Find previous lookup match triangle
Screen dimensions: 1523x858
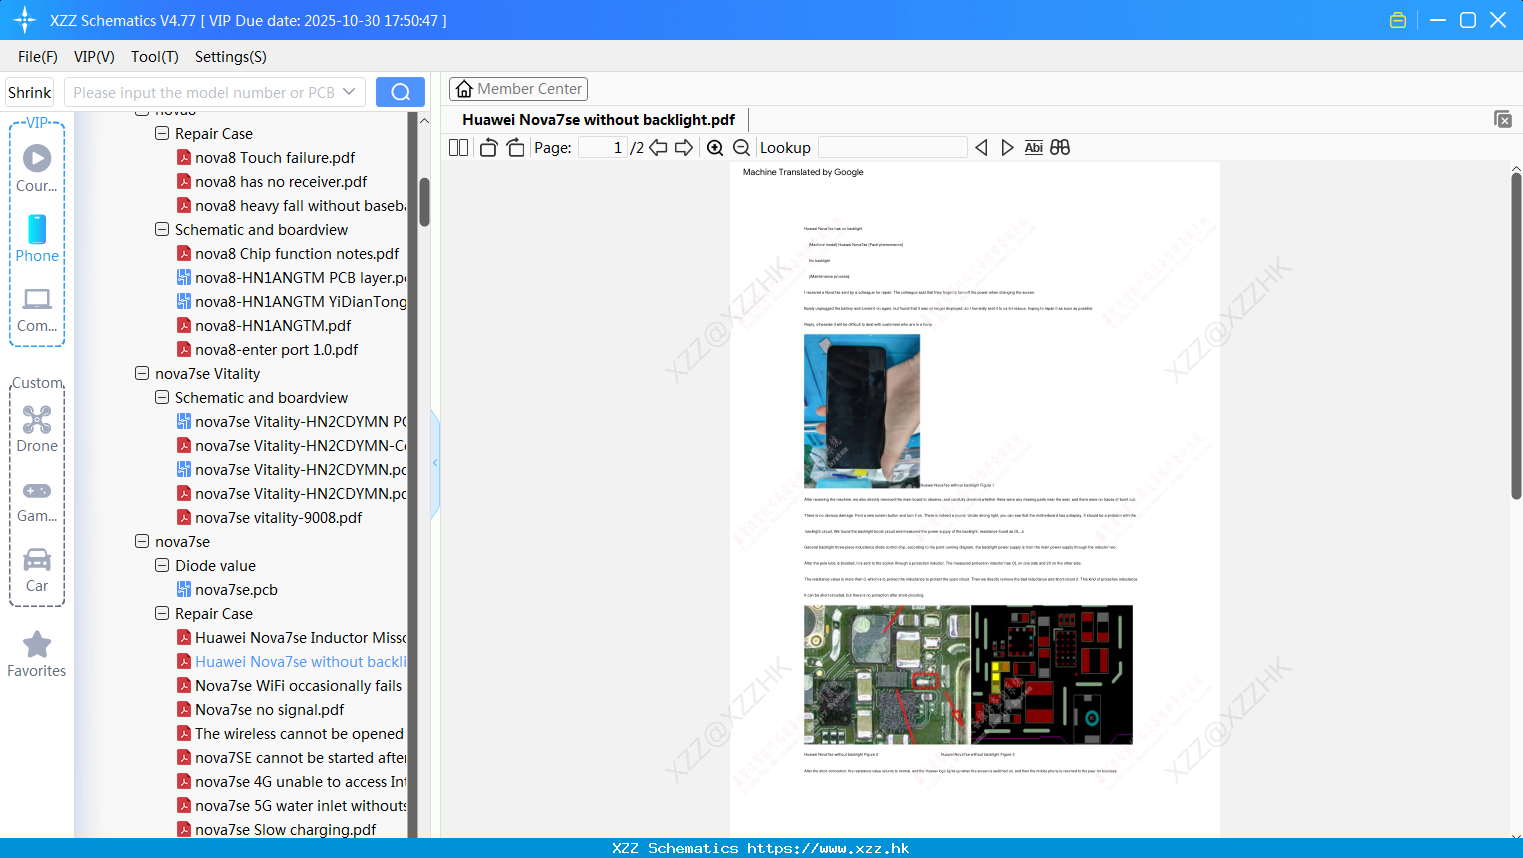tap(981, 148)
